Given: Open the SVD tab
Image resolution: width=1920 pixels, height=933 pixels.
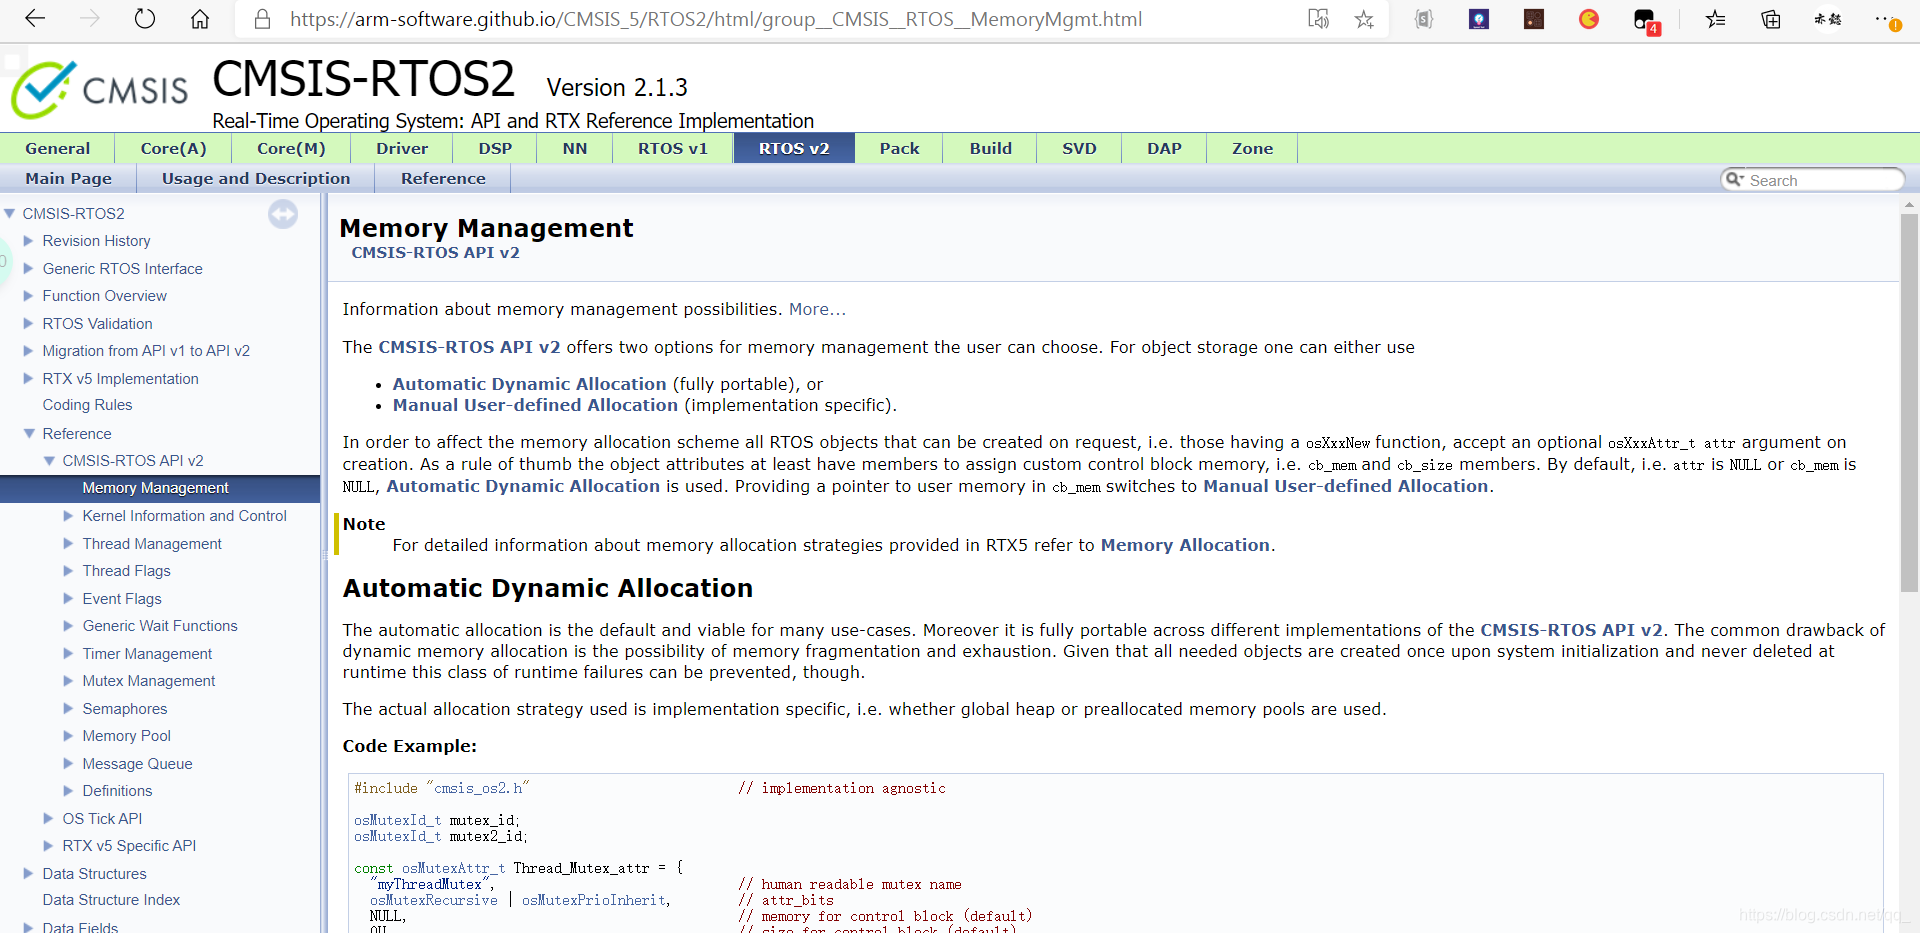Looking at the screenshot, I should tap(1079, 148).
